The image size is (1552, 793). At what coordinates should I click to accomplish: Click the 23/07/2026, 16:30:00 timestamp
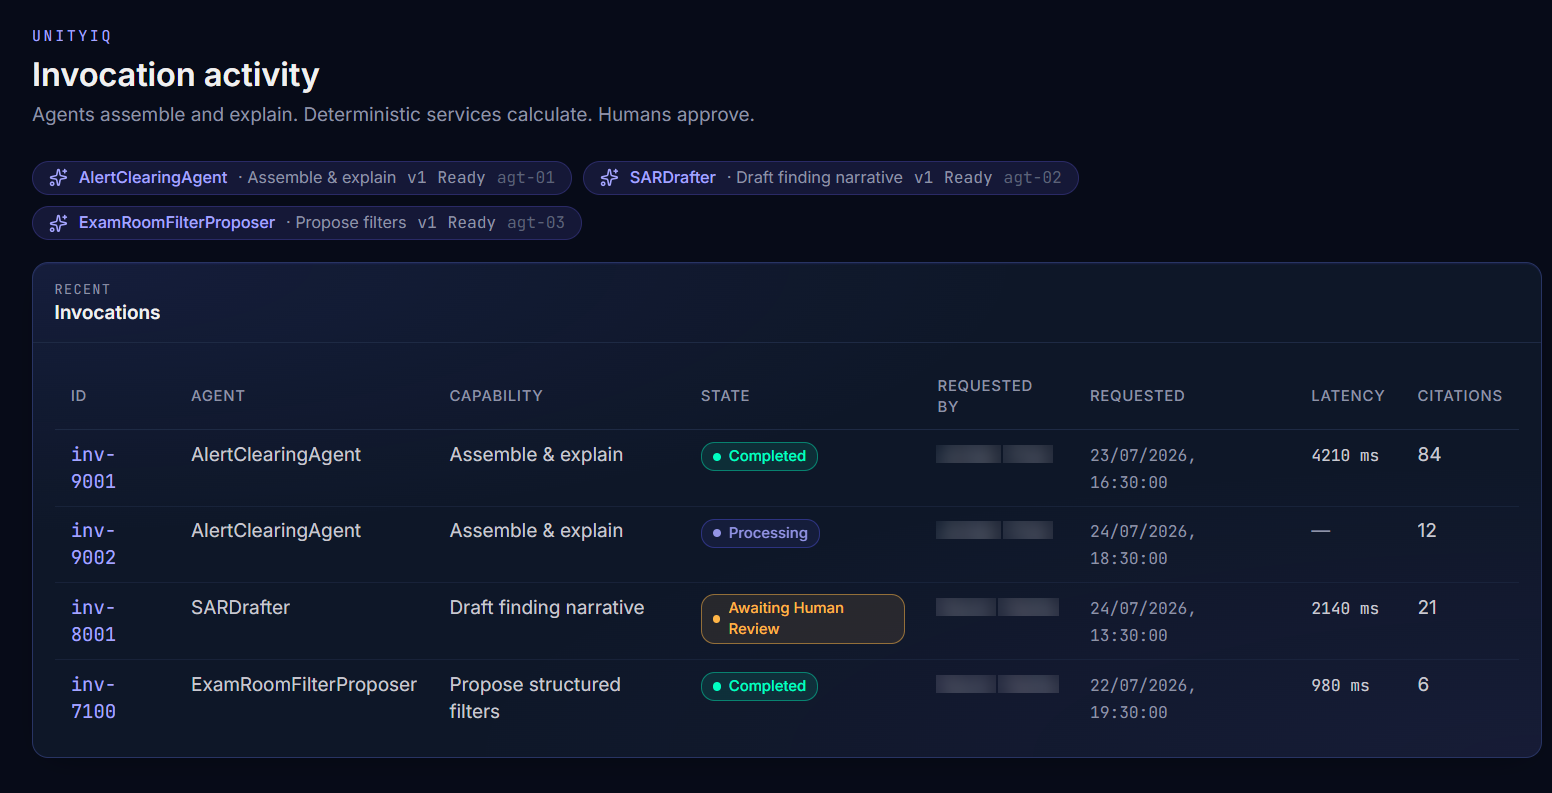[1143, 469]
